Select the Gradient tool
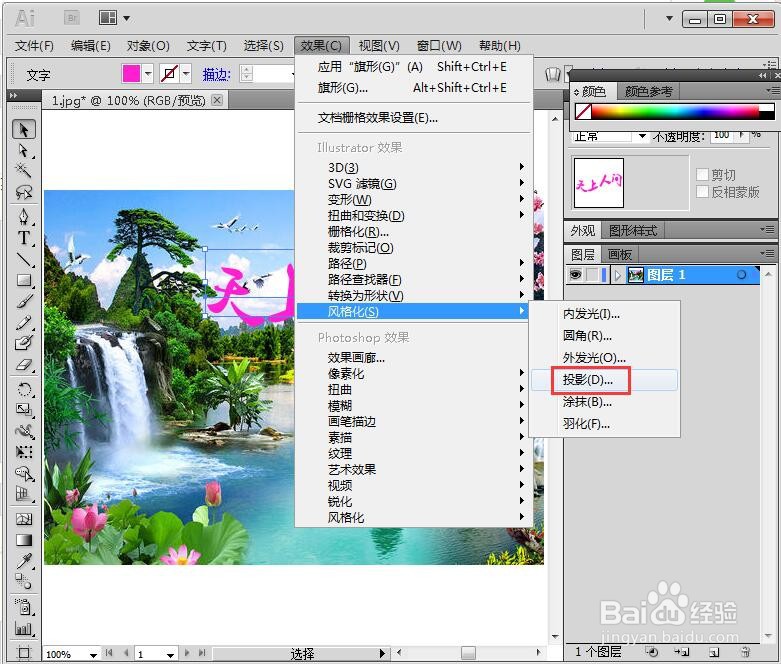 [x=23, y=540]
